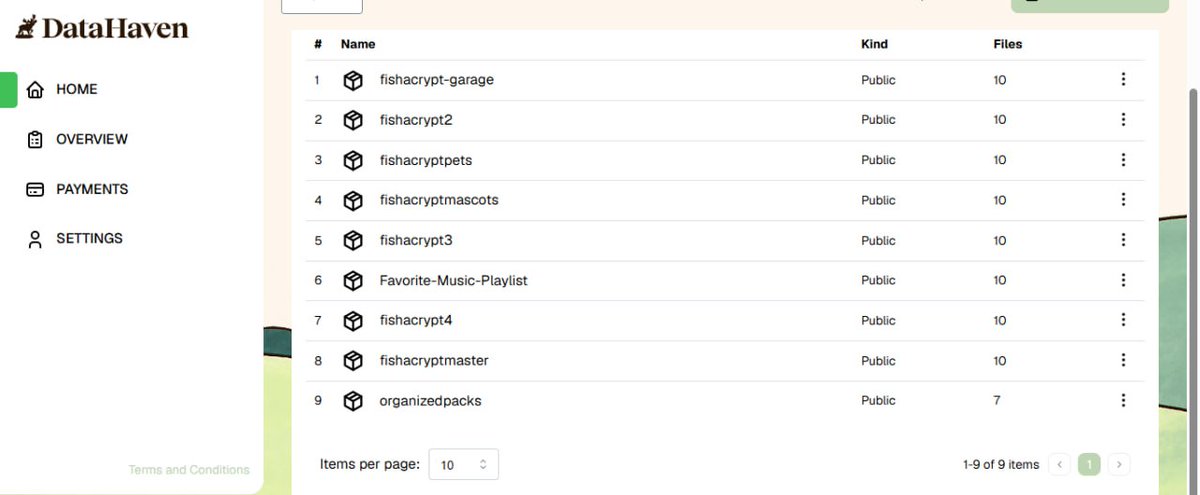Screen dimensions: 1200x495
Task: Go to the HOME section
Action: [77, 89]
